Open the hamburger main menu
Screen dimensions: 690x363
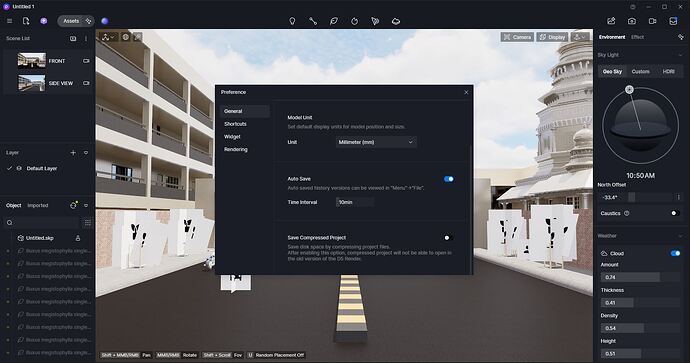coord(9,21)
